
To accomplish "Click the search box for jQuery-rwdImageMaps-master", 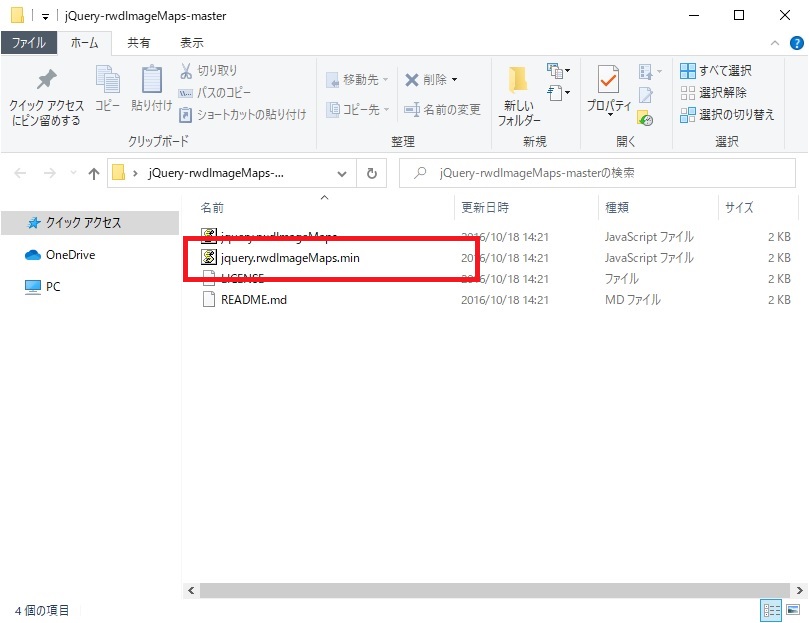I will point(597,173).
